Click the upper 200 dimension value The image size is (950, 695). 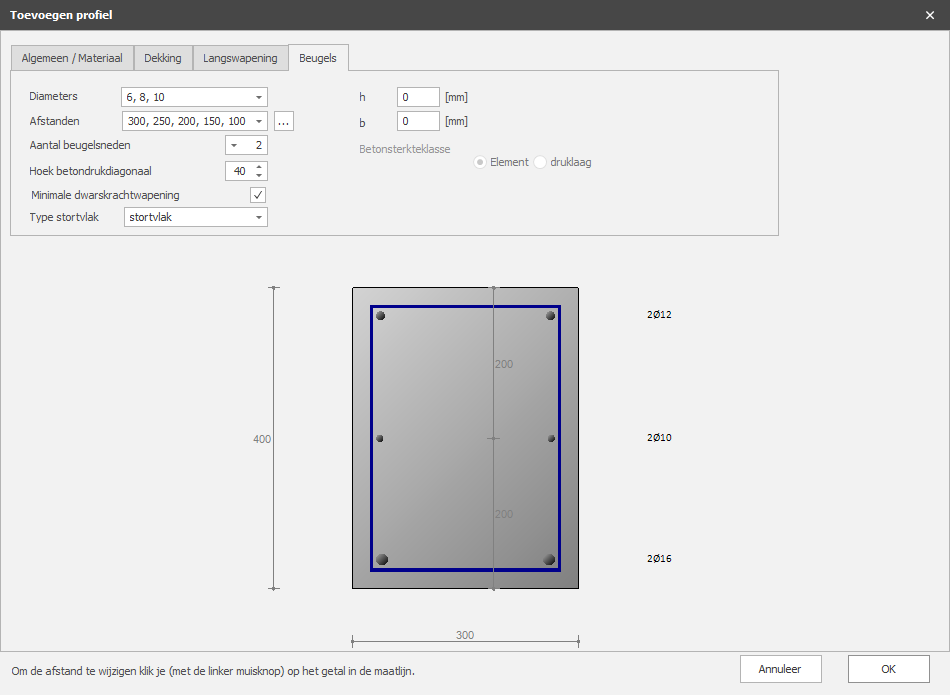point(504,364)
